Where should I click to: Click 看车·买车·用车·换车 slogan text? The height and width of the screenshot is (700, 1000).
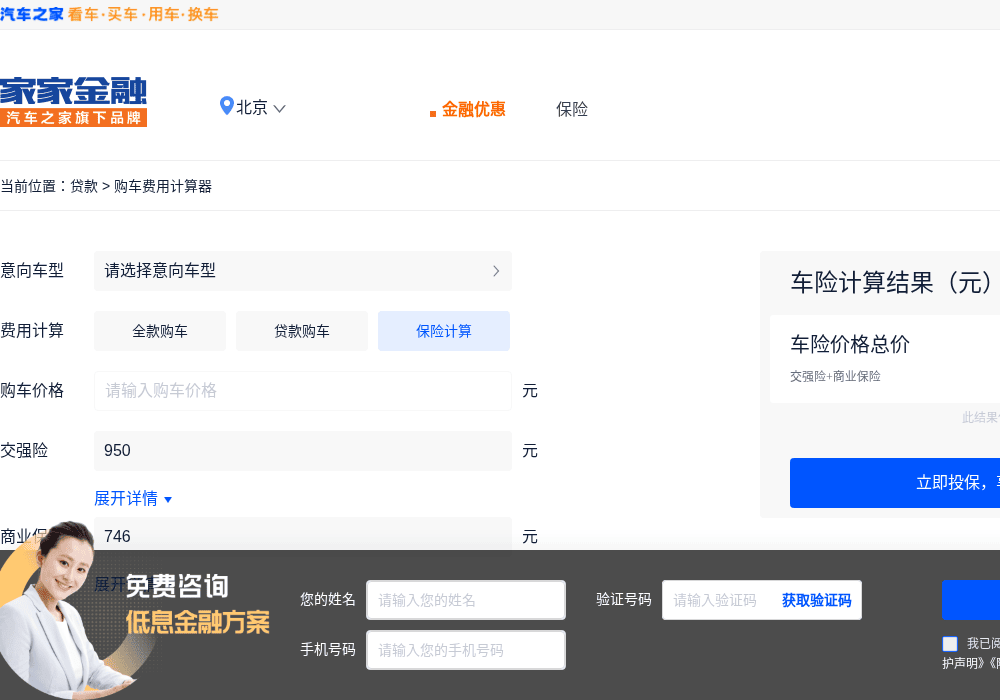click(x=143, y=14)
